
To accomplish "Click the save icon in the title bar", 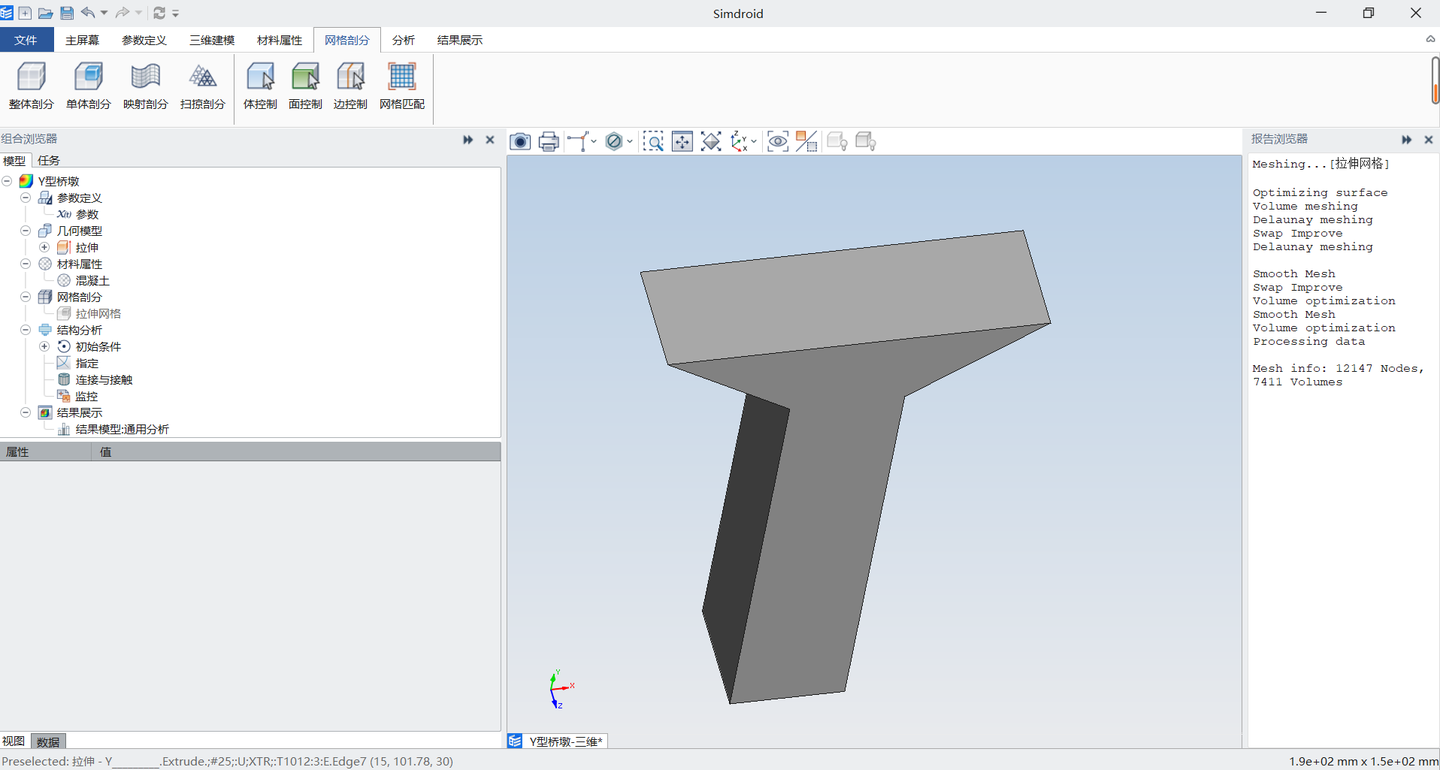I will 67,13.
